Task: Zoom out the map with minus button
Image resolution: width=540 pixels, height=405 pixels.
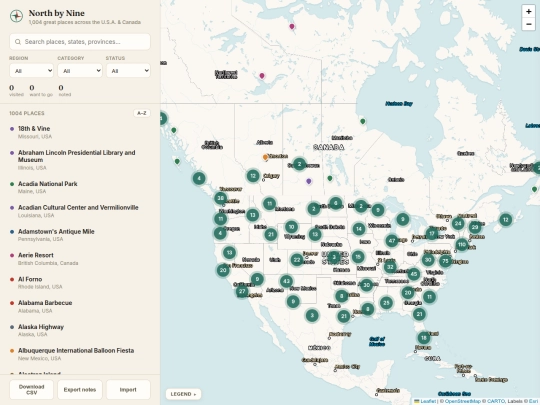Action: tap(528, 24)
